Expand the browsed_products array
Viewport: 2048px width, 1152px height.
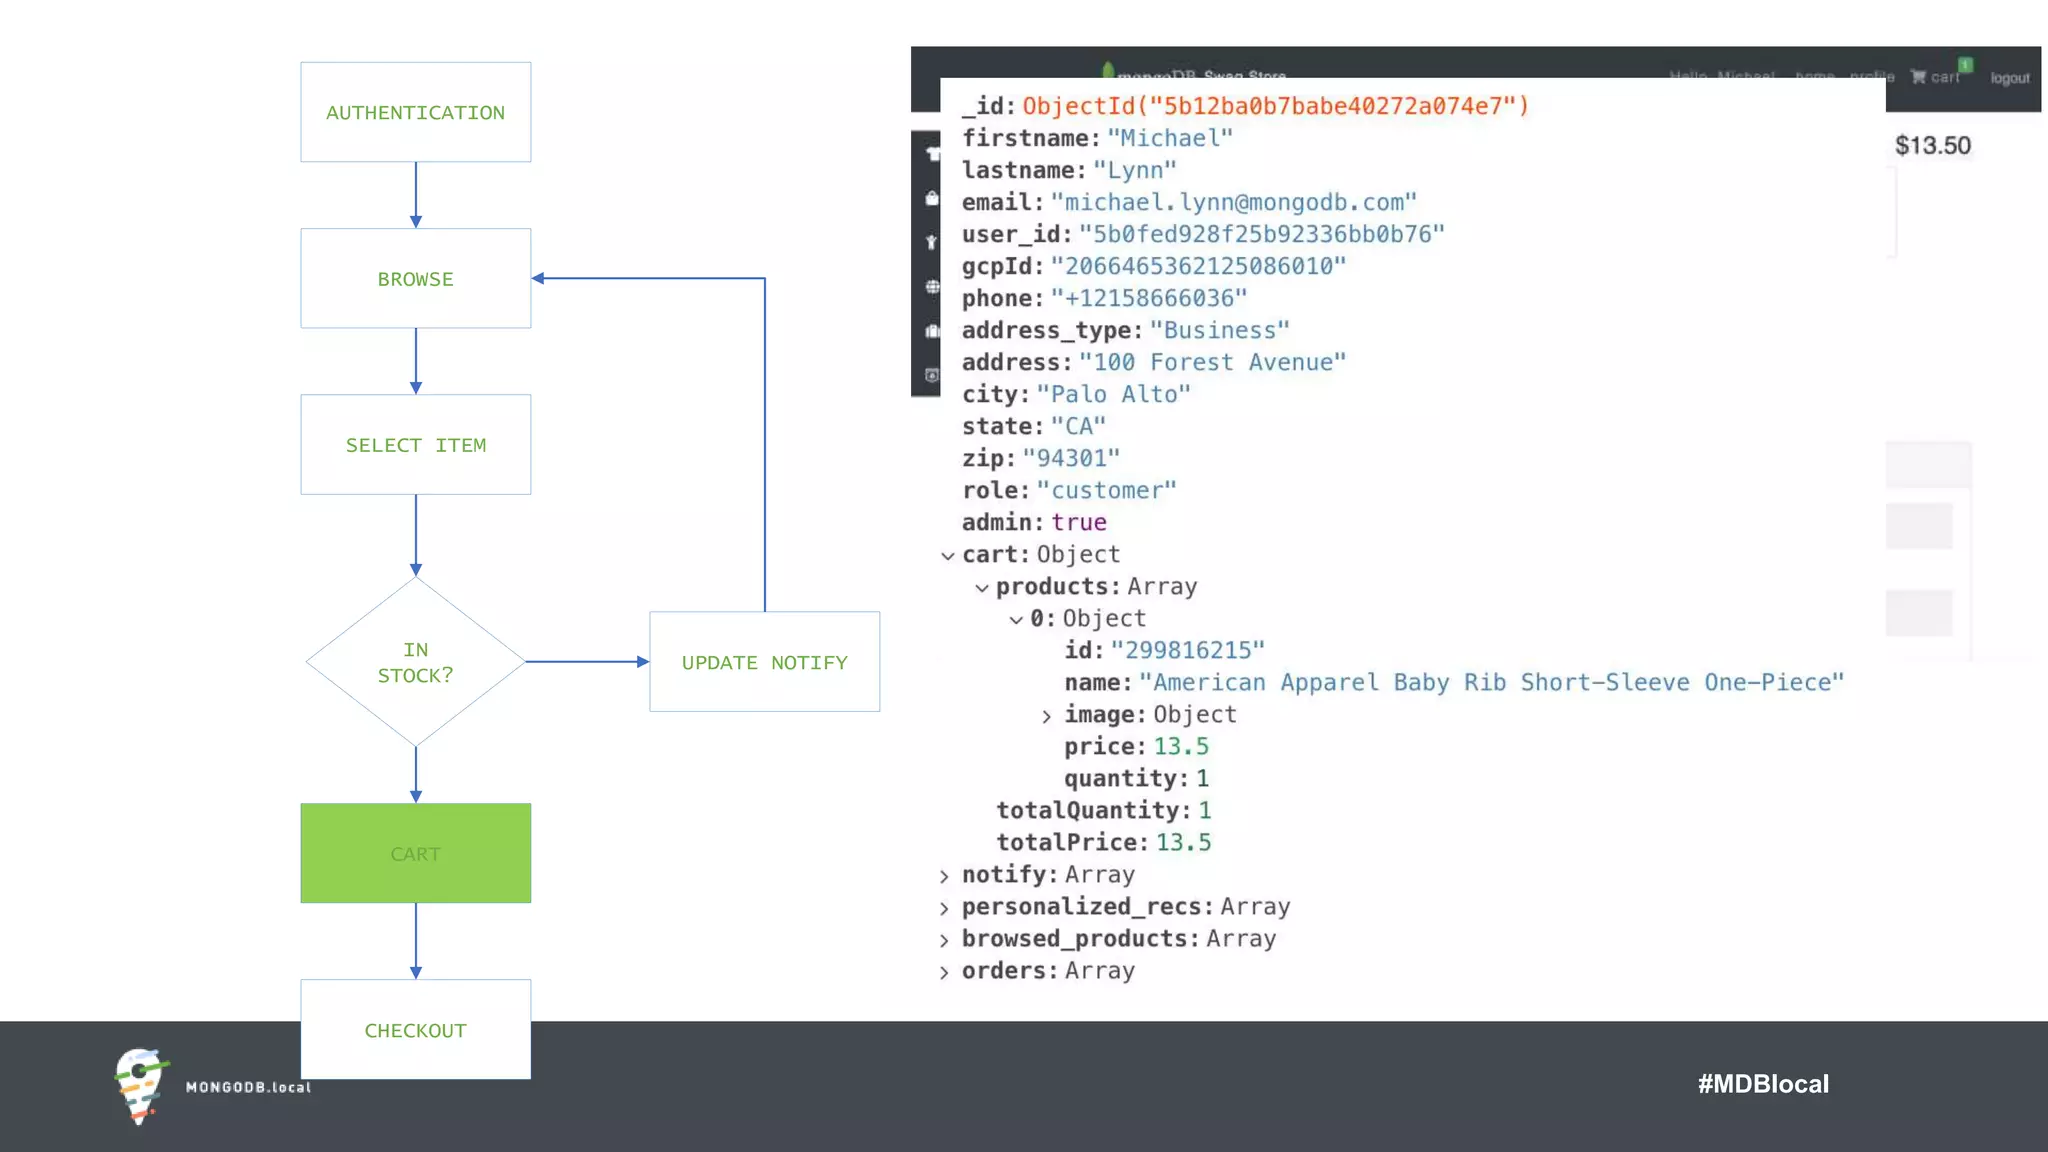pos(944,940)
